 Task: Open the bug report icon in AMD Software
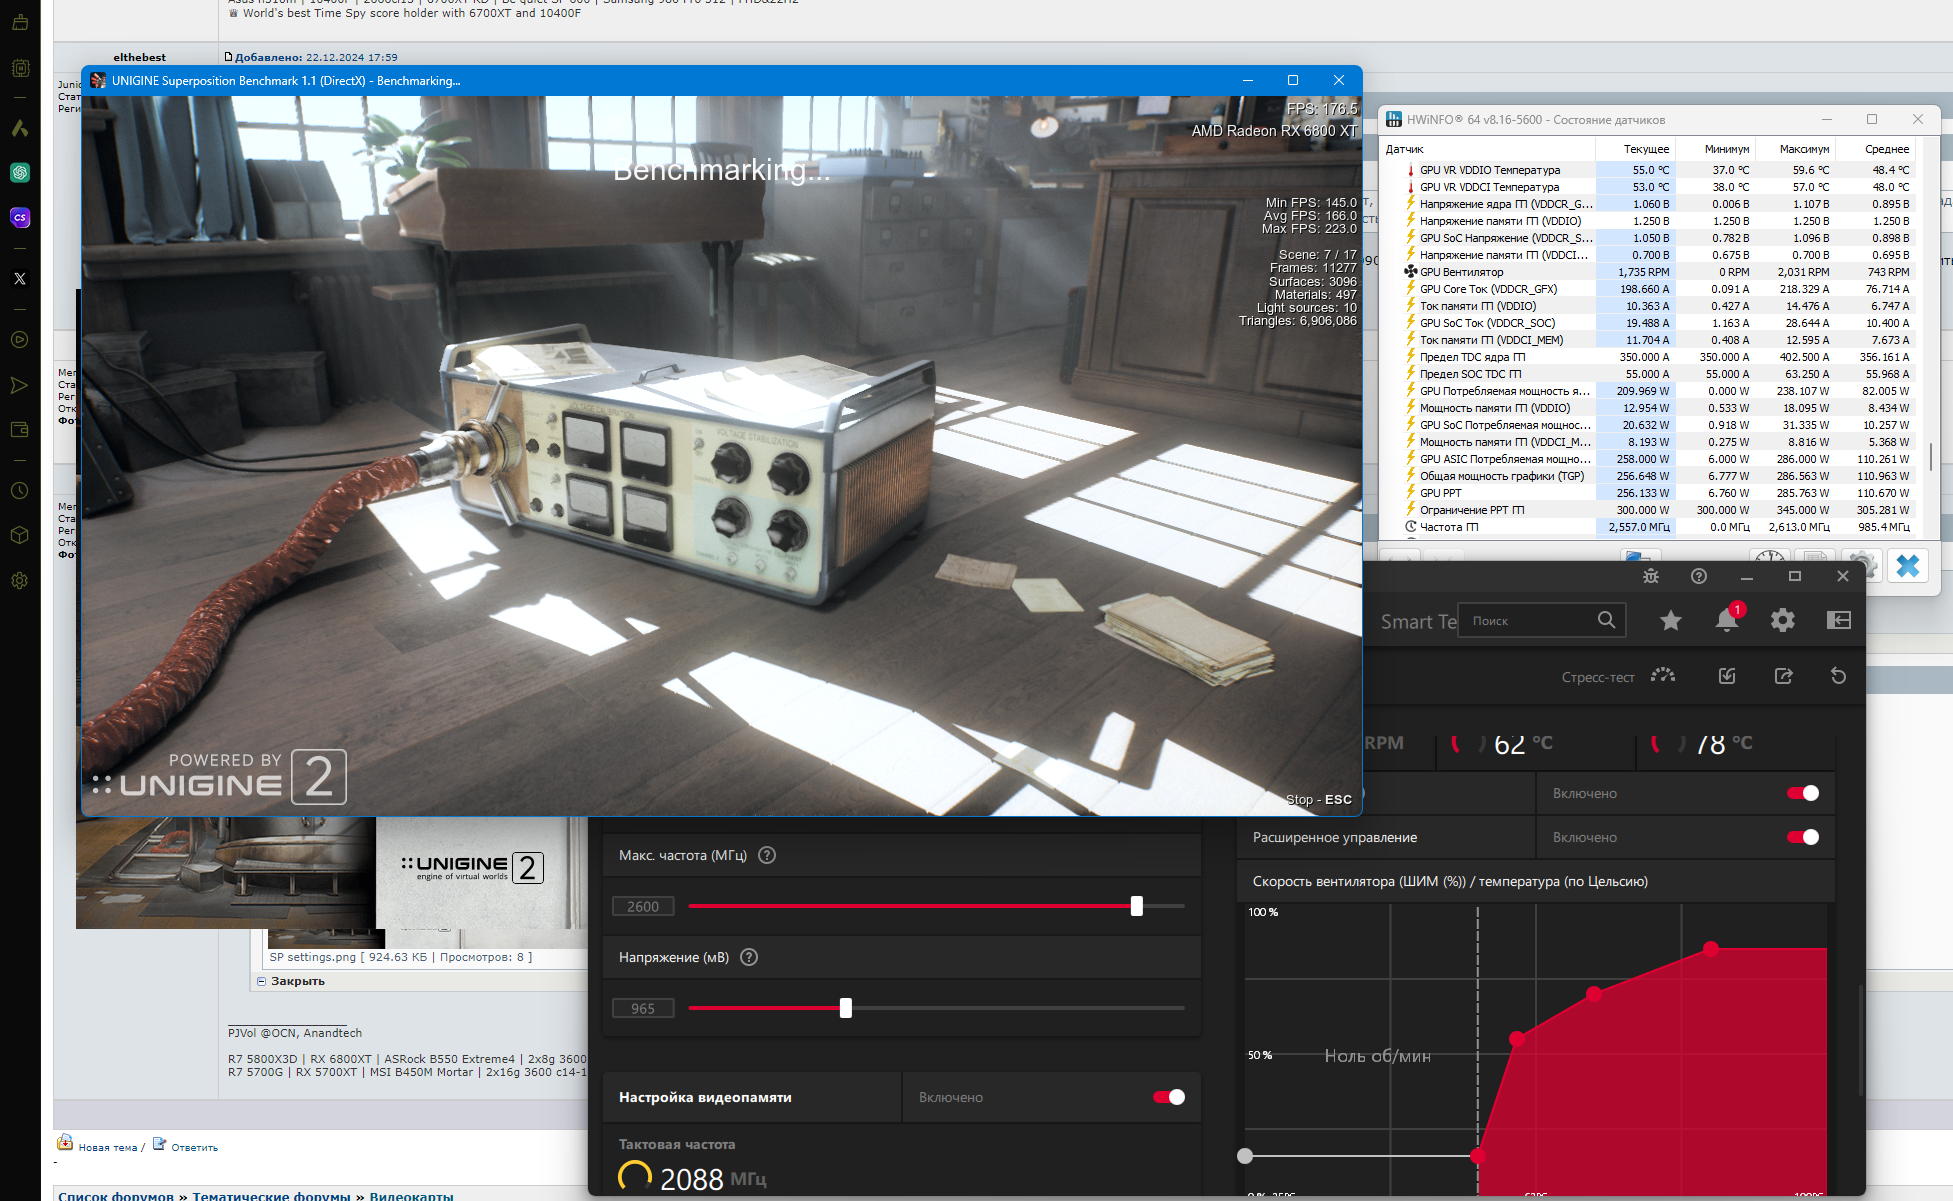pyautogui.click(x=1650, y=576)
